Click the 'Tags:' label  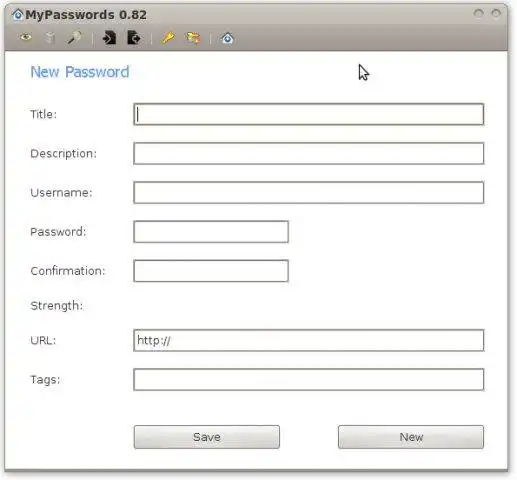45,380
